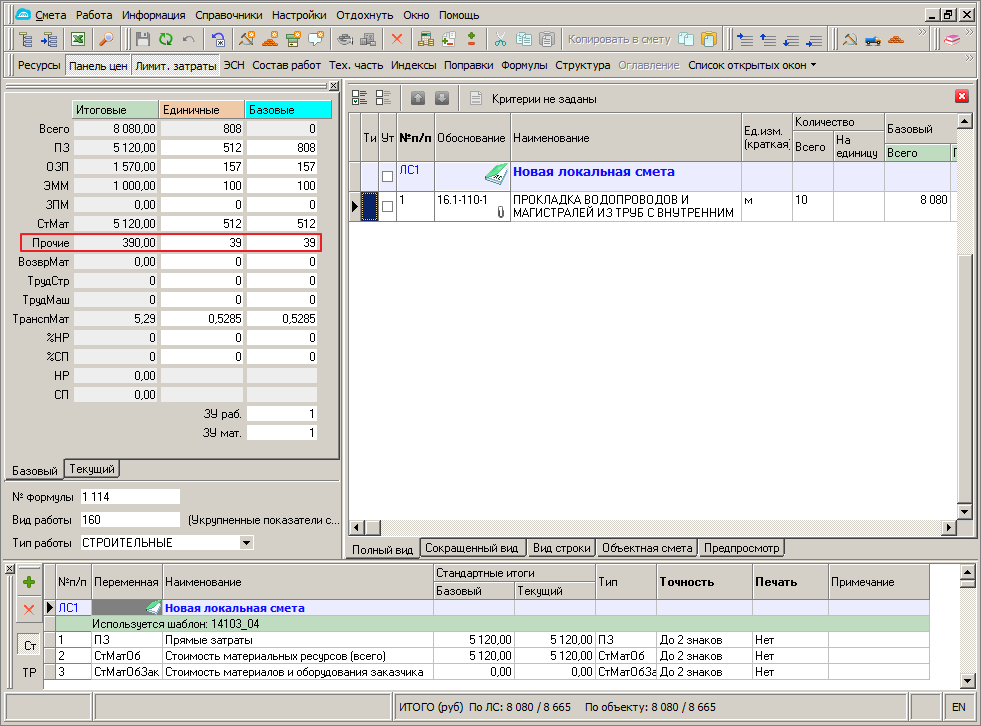Toggle the Ст button in bottom panel
Viewport: 981px width, 726px height.
point(30,645)
